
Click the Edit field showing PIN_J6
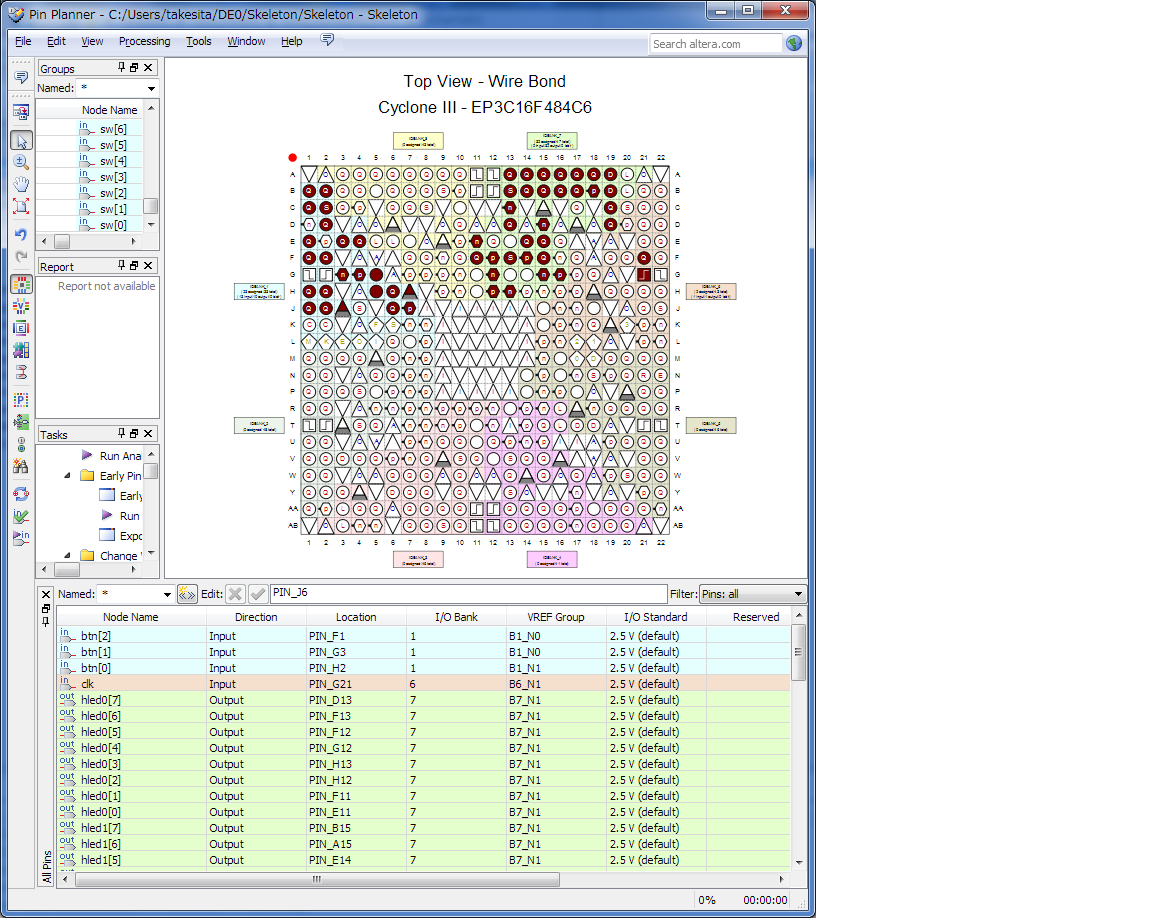click(469, 593)
